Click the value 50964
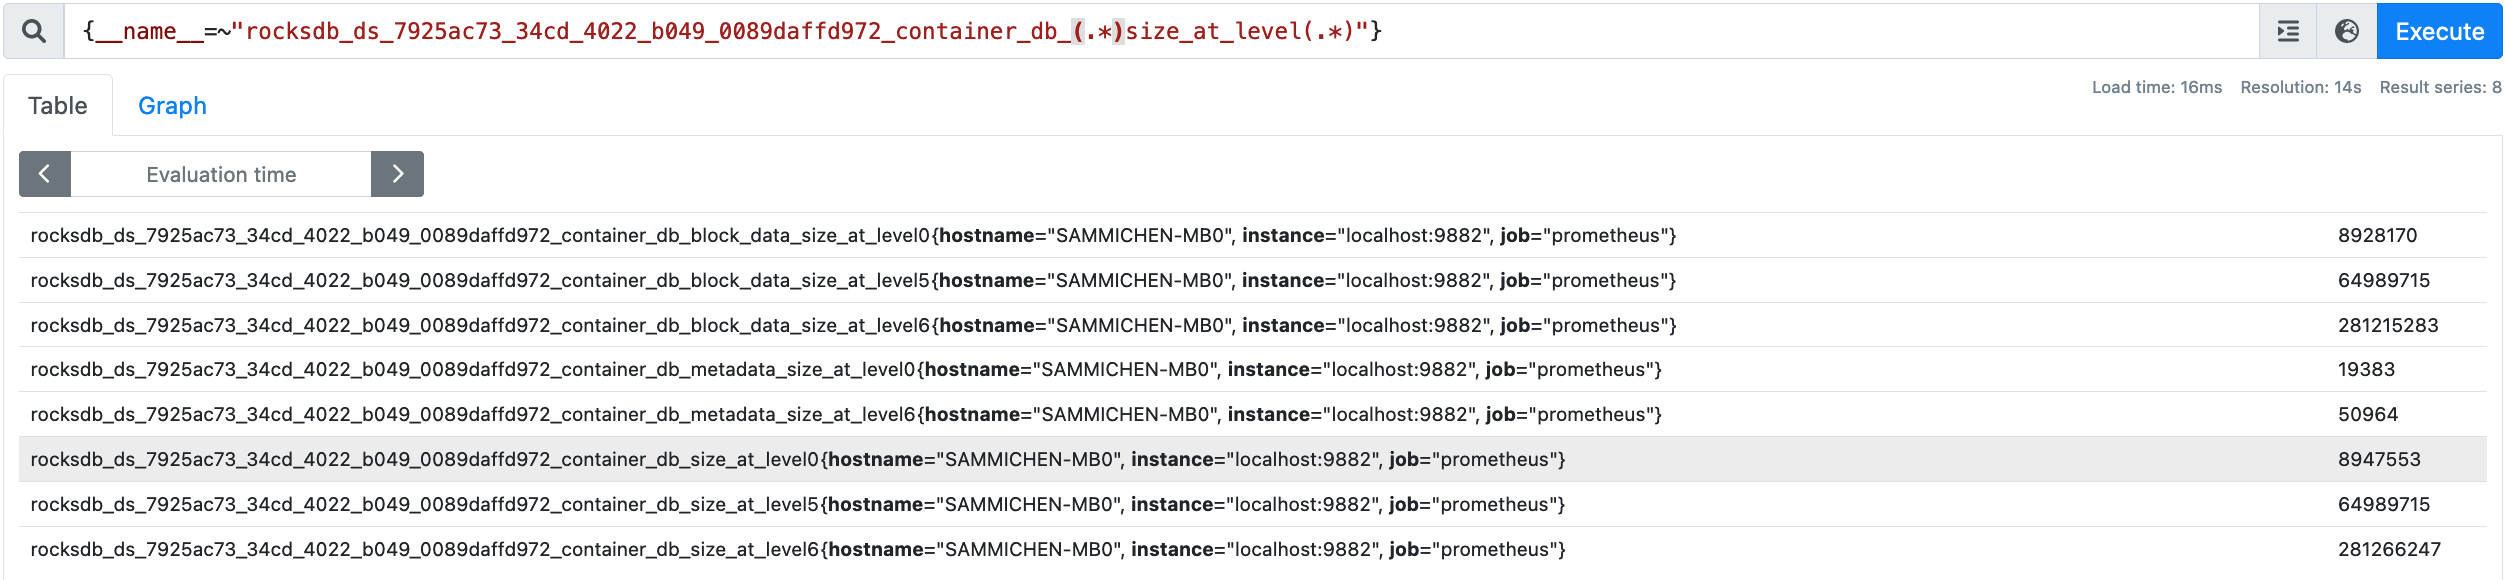 pos(2367,414)
